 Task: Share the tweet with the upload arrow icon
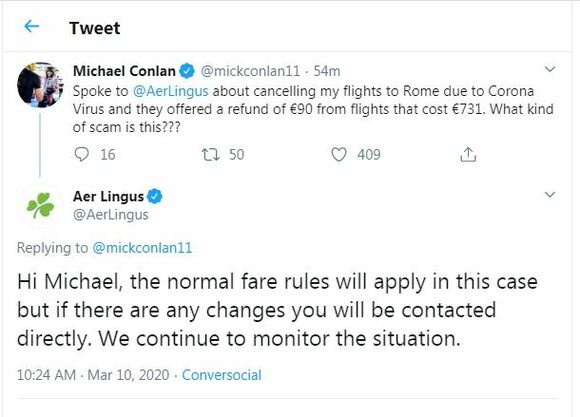click(468, 154)
